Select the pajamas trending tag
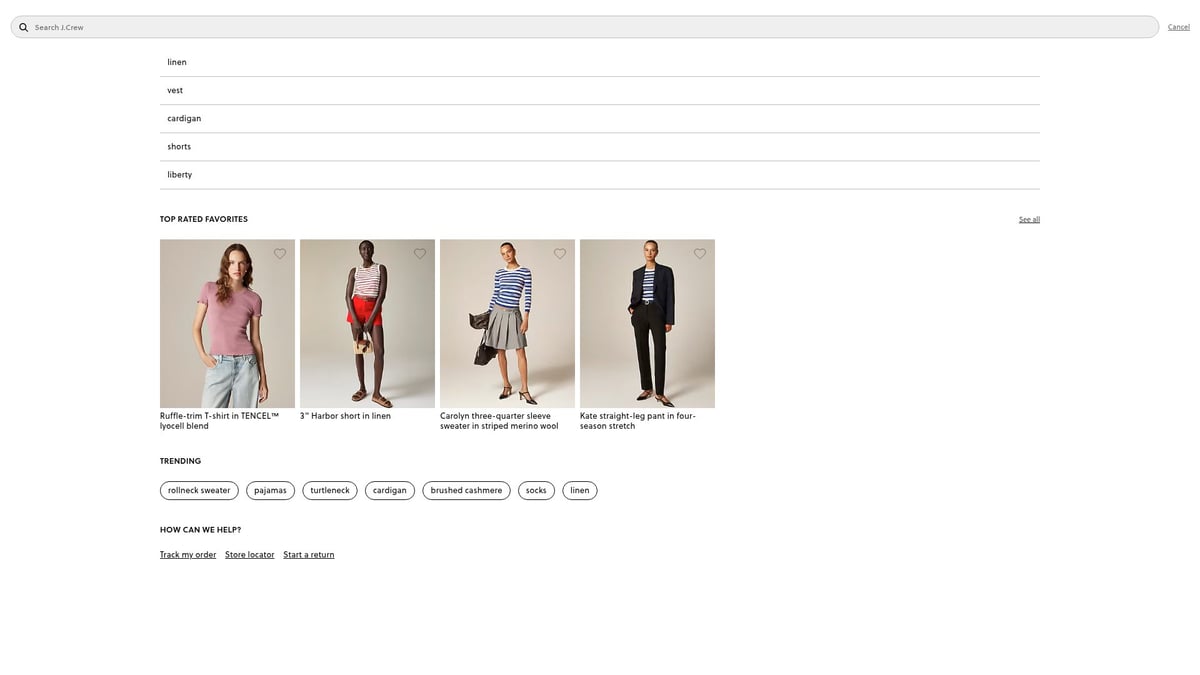1200x675 pixels. coord(270,491)
